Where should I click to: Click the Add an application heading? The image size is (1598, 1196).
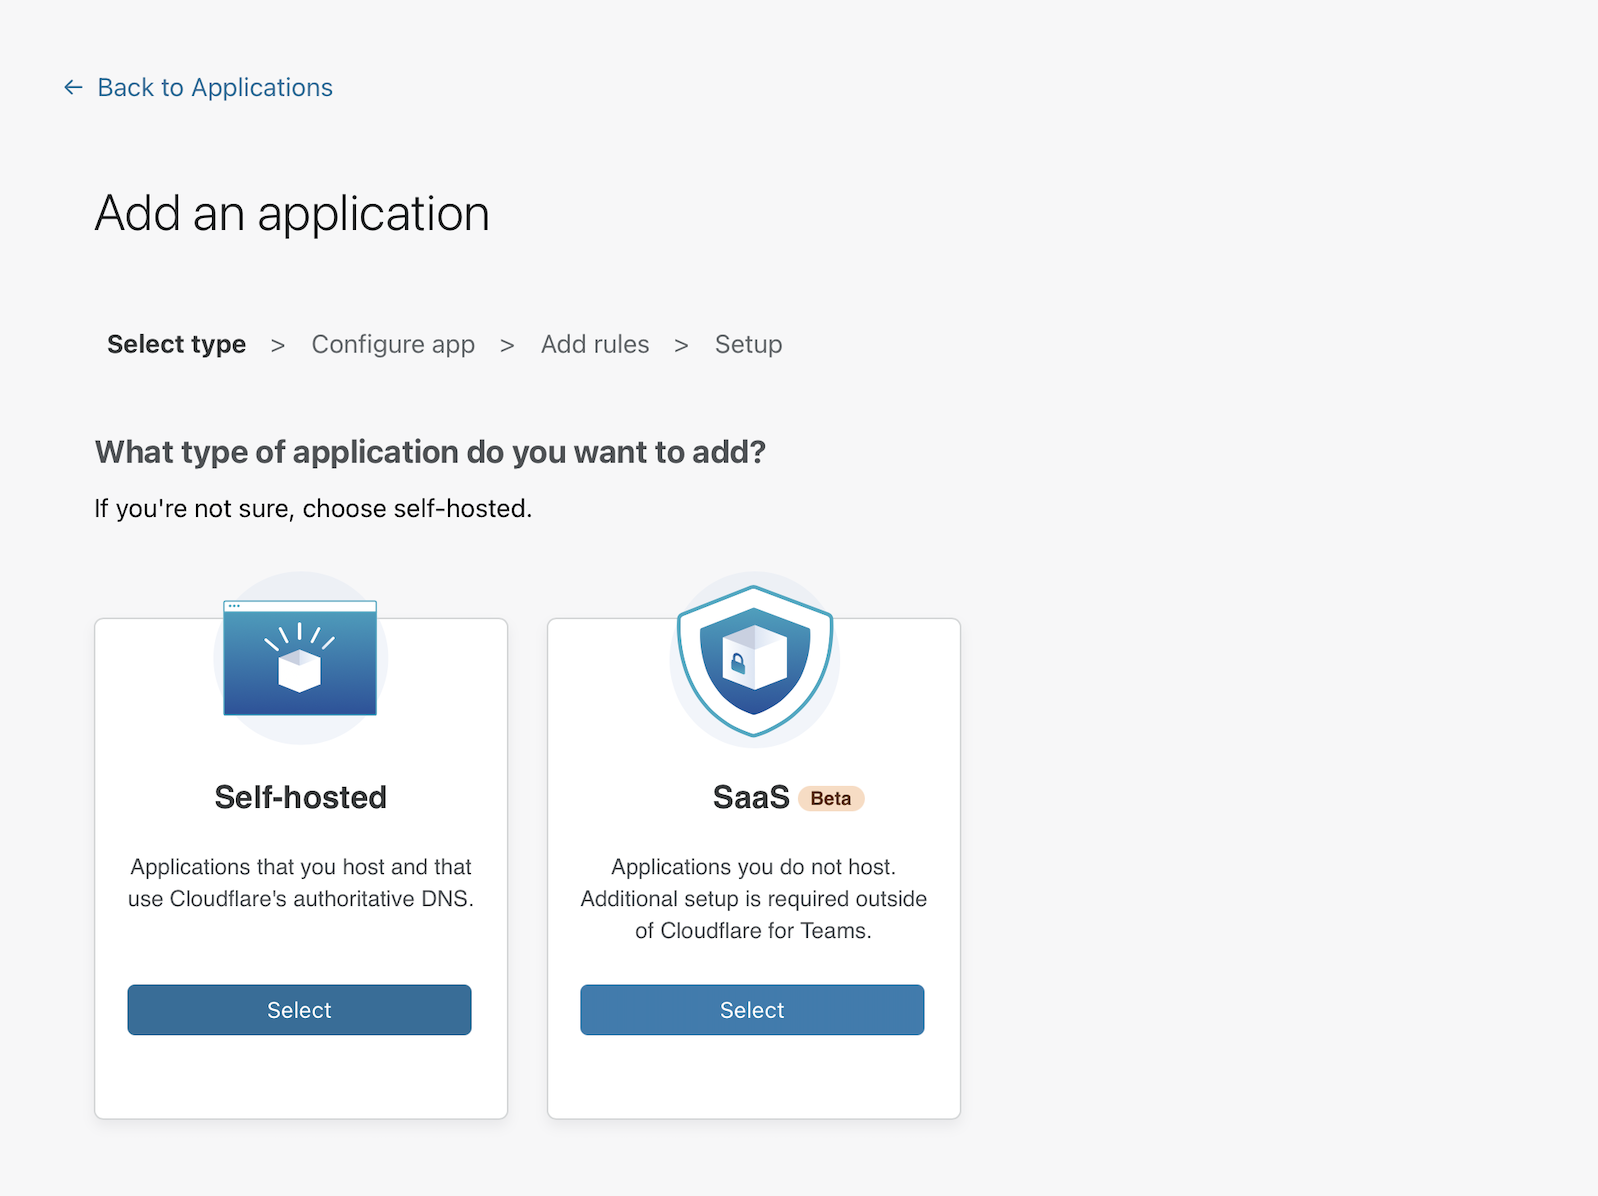click(x=292, y=214)
